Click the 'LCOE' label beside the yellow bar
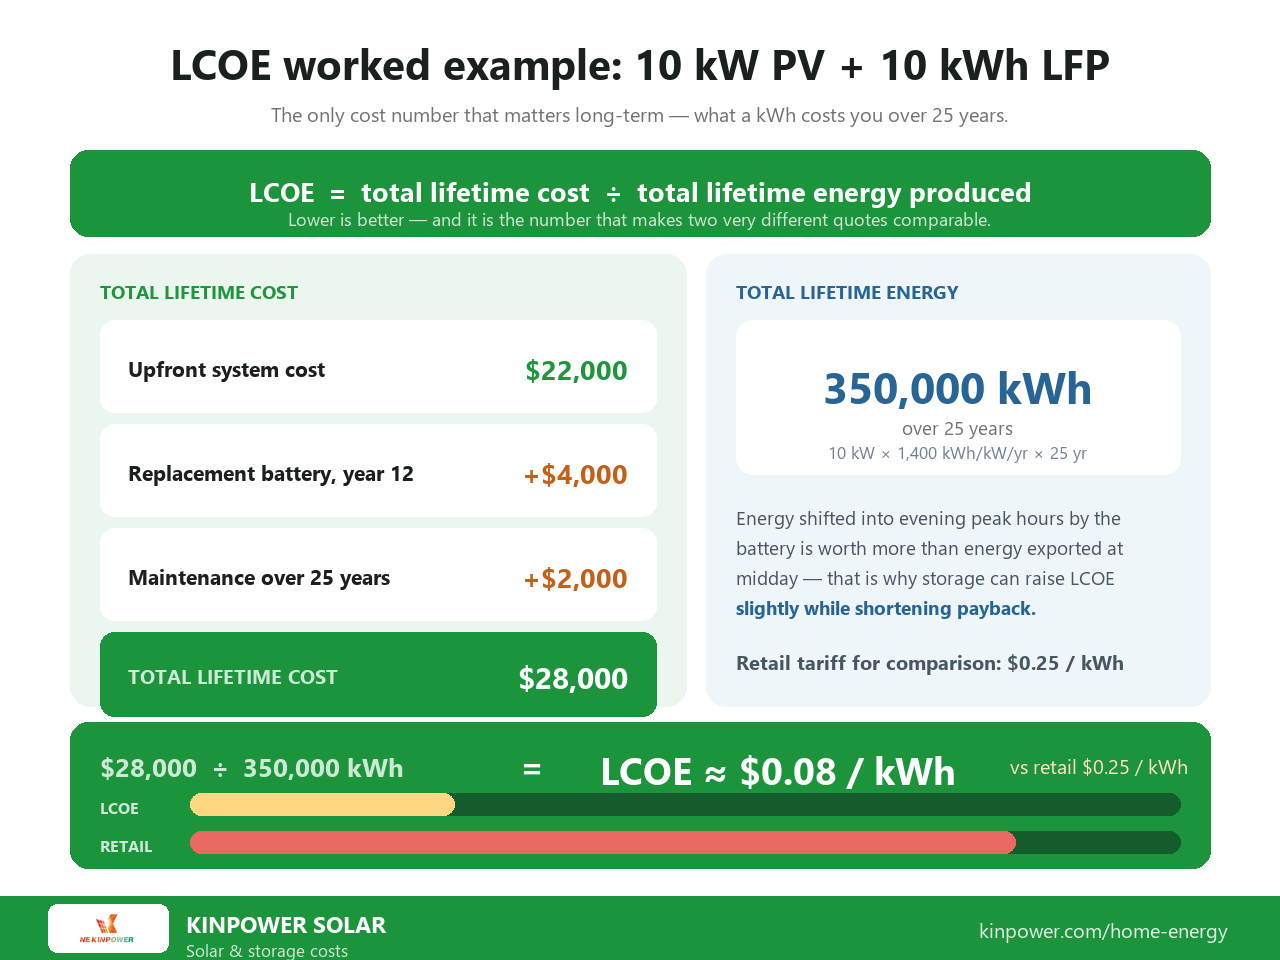 point(119,808)
